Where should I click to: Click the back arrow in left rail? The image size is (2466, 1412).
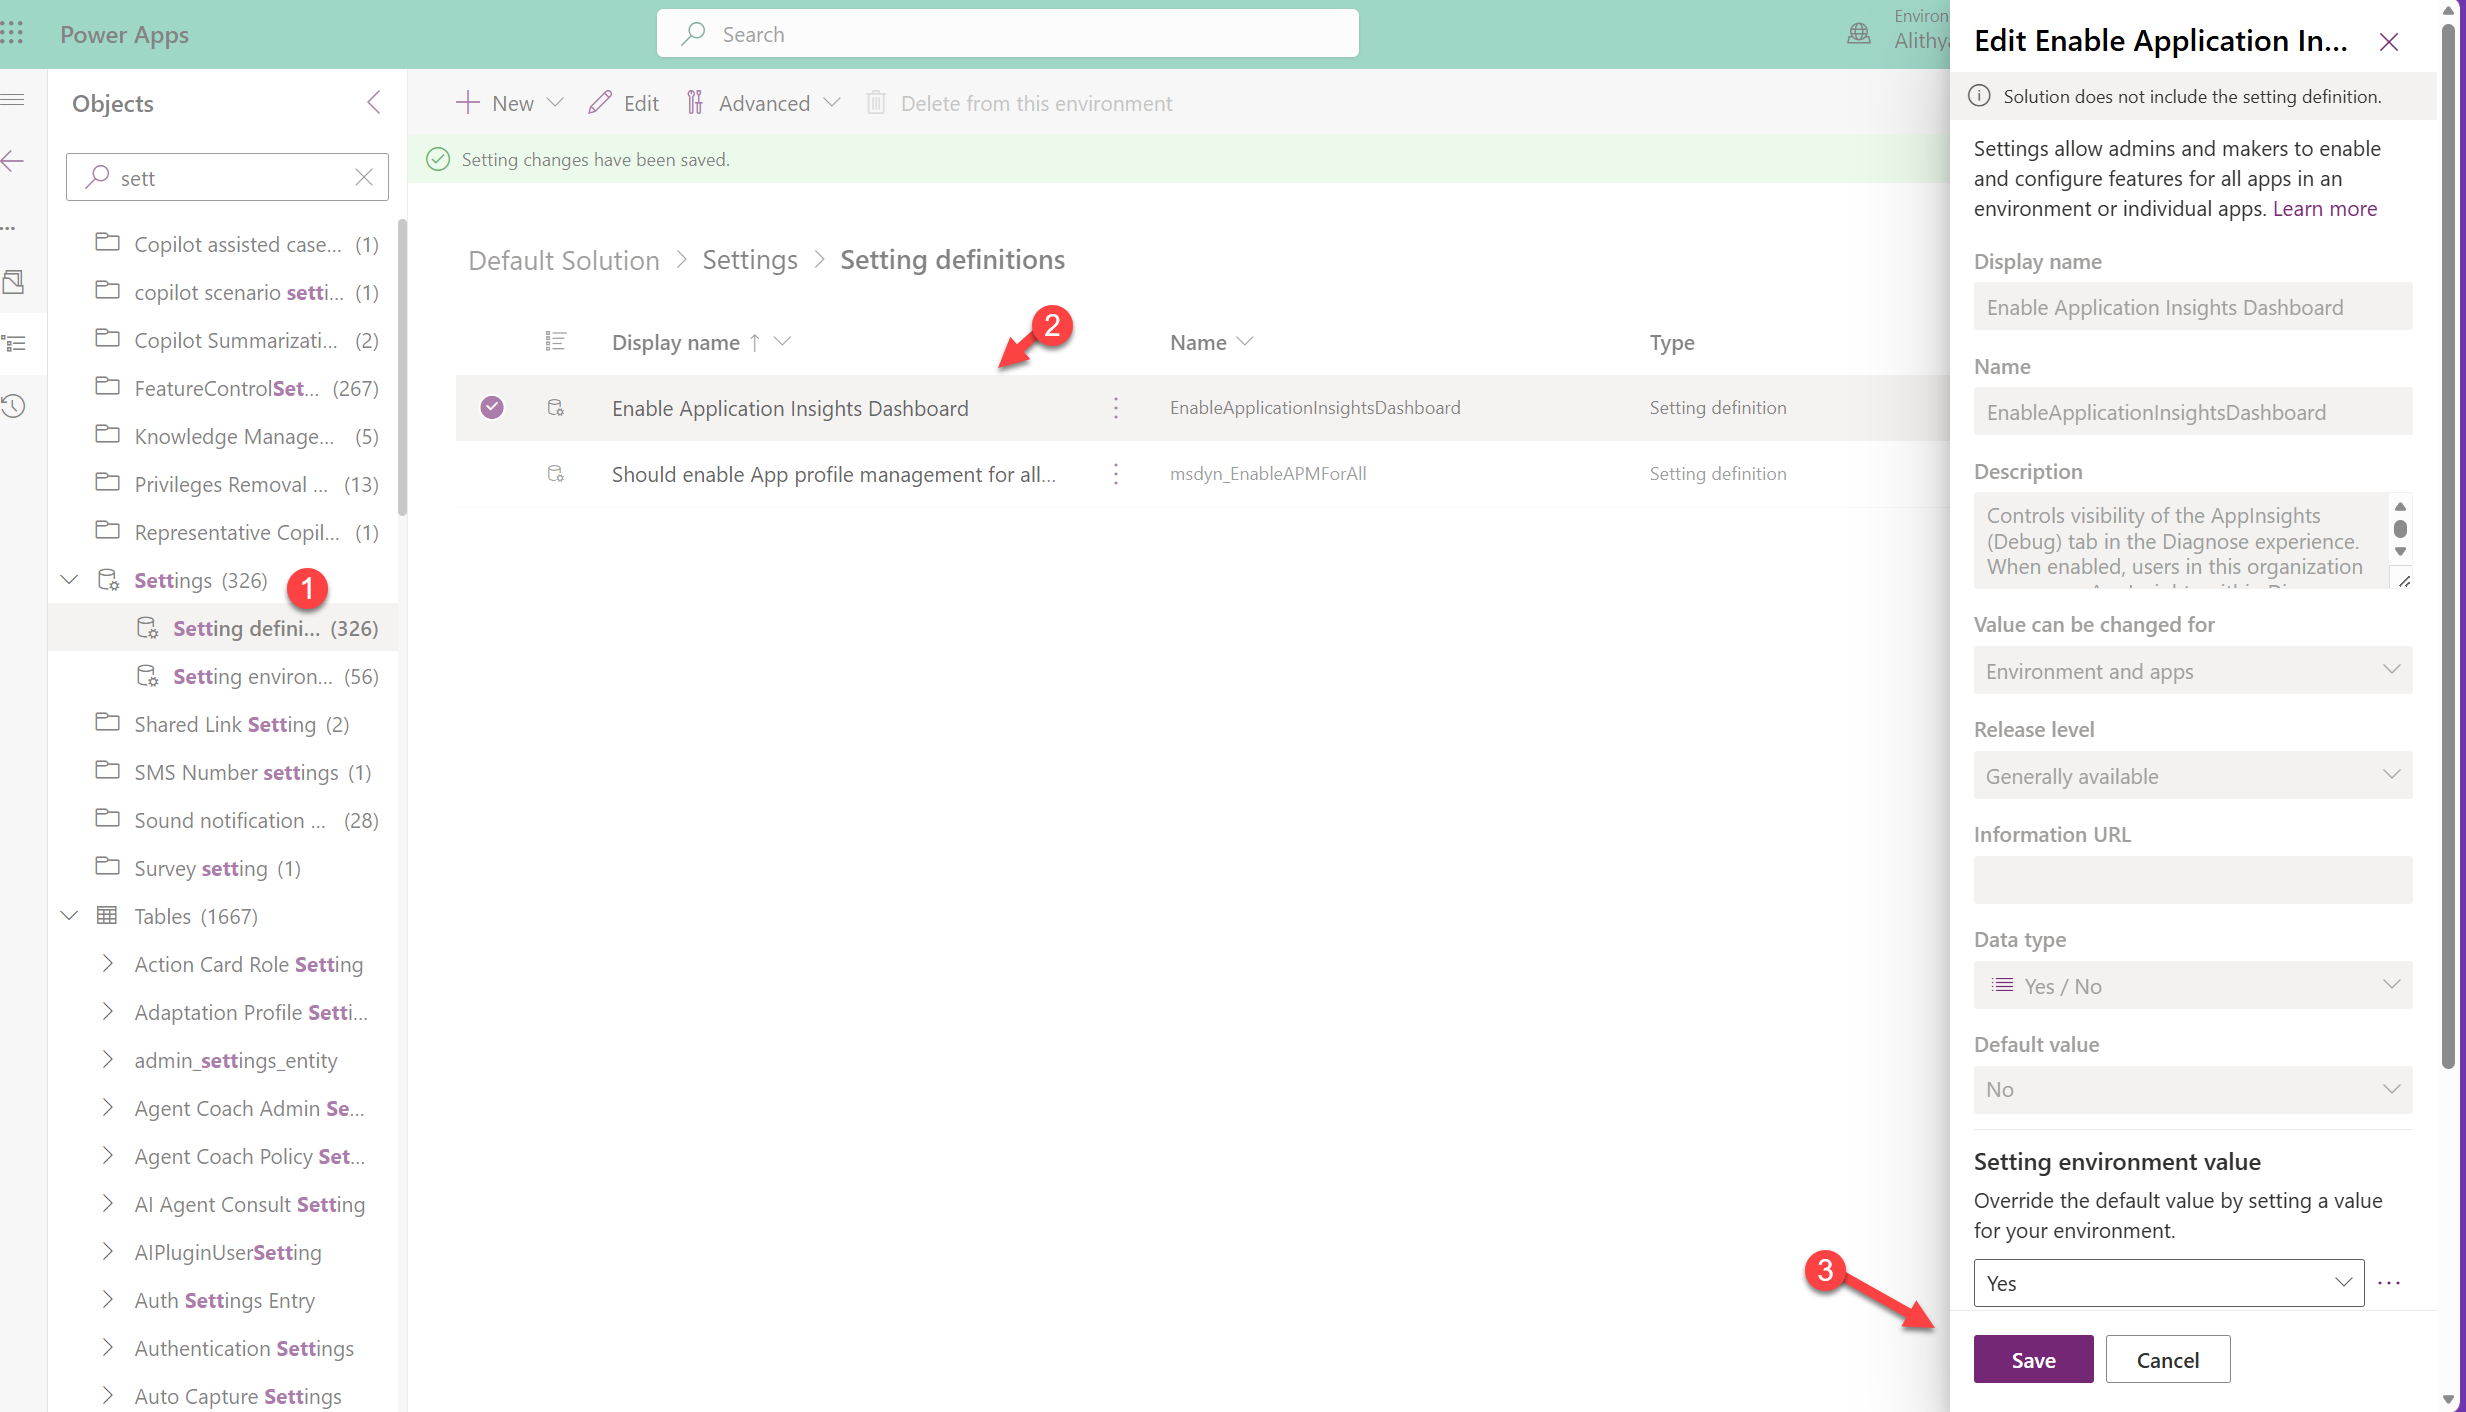click(x=12, y=161)
